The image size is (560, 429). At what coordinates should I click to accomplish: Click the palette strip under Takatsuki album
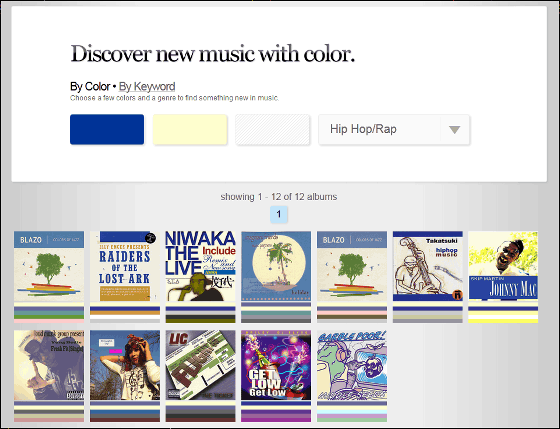pos(428,313)
